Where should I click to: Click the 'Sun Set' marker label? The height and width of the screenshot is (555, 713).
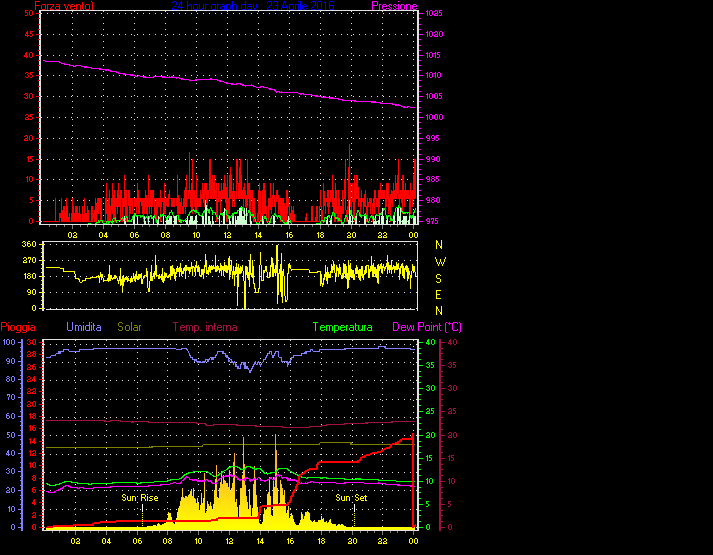point(351,498)
